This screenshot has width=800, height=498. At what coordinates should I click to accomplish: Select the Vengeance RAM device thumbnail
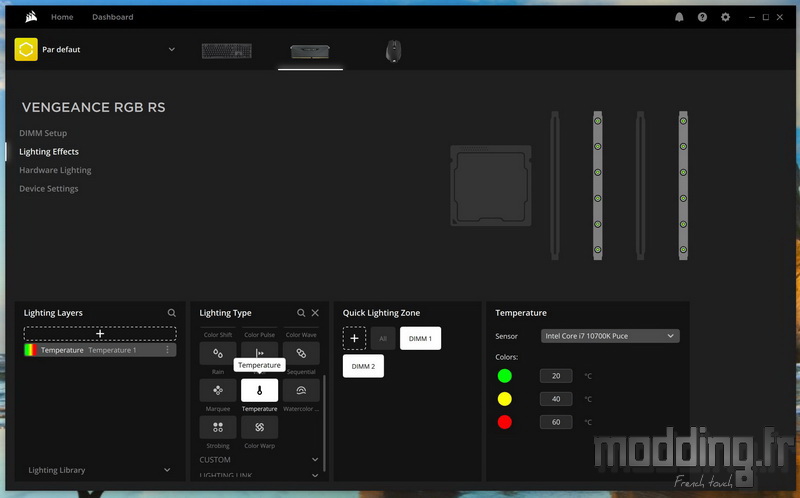click(x=310, y=51)
